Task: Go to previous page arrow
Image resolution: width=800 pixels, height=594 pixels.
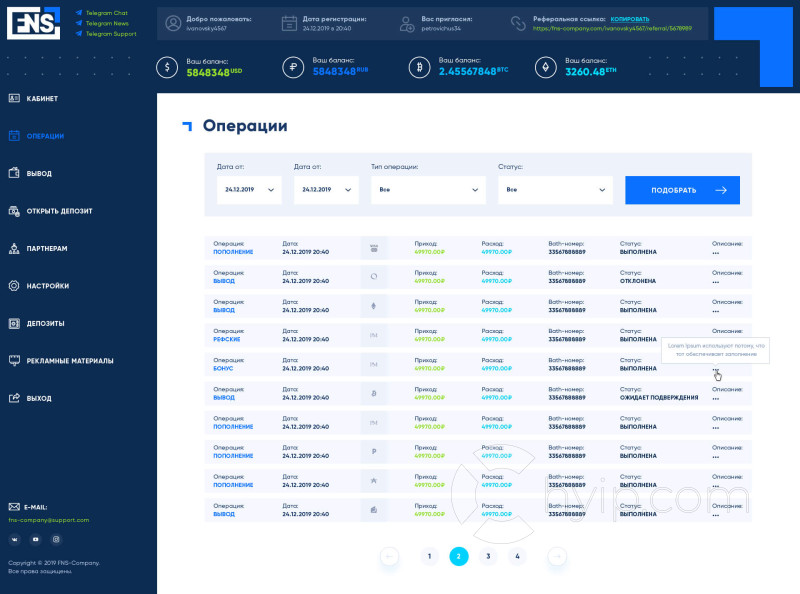Action: coord(390,556)
